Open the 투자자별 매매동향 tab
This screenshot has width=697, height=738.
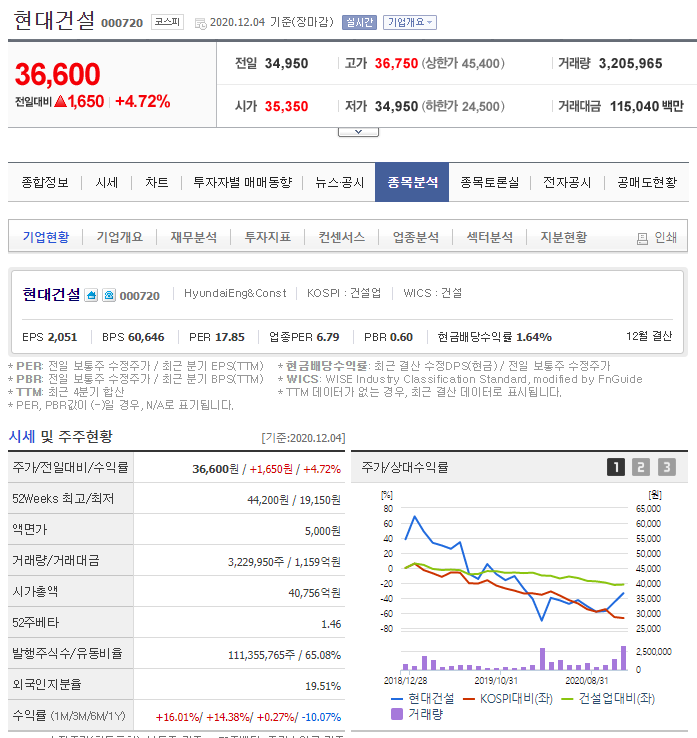click(x=242, y=183)
